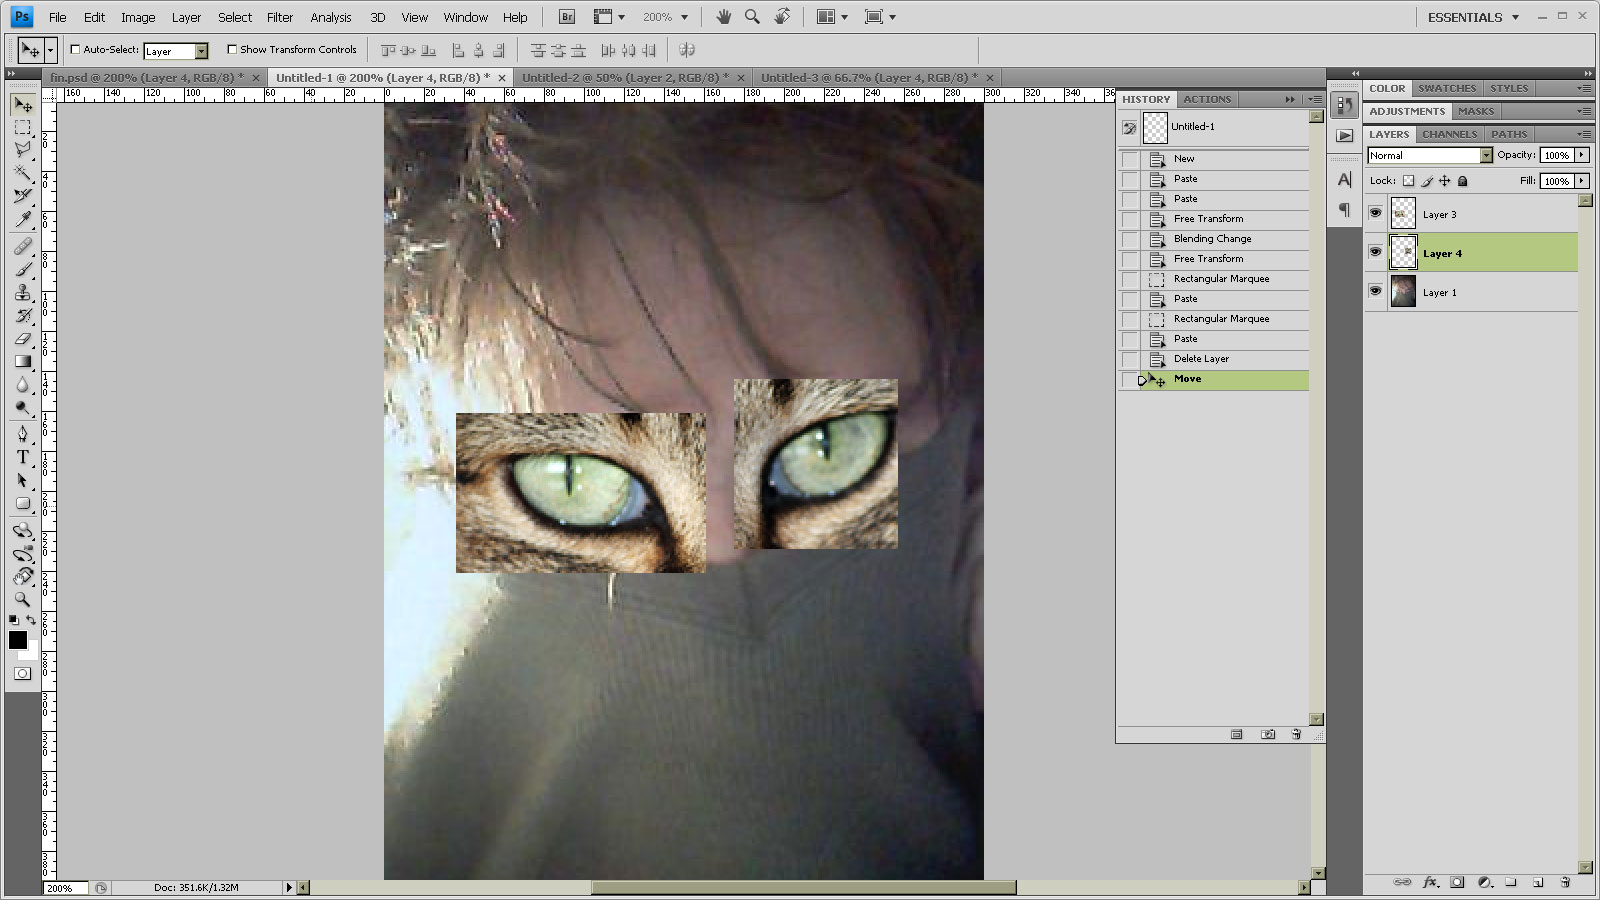
Task: Toggle lock image pixels brush icon
Action: click(x=1427, y=181)
